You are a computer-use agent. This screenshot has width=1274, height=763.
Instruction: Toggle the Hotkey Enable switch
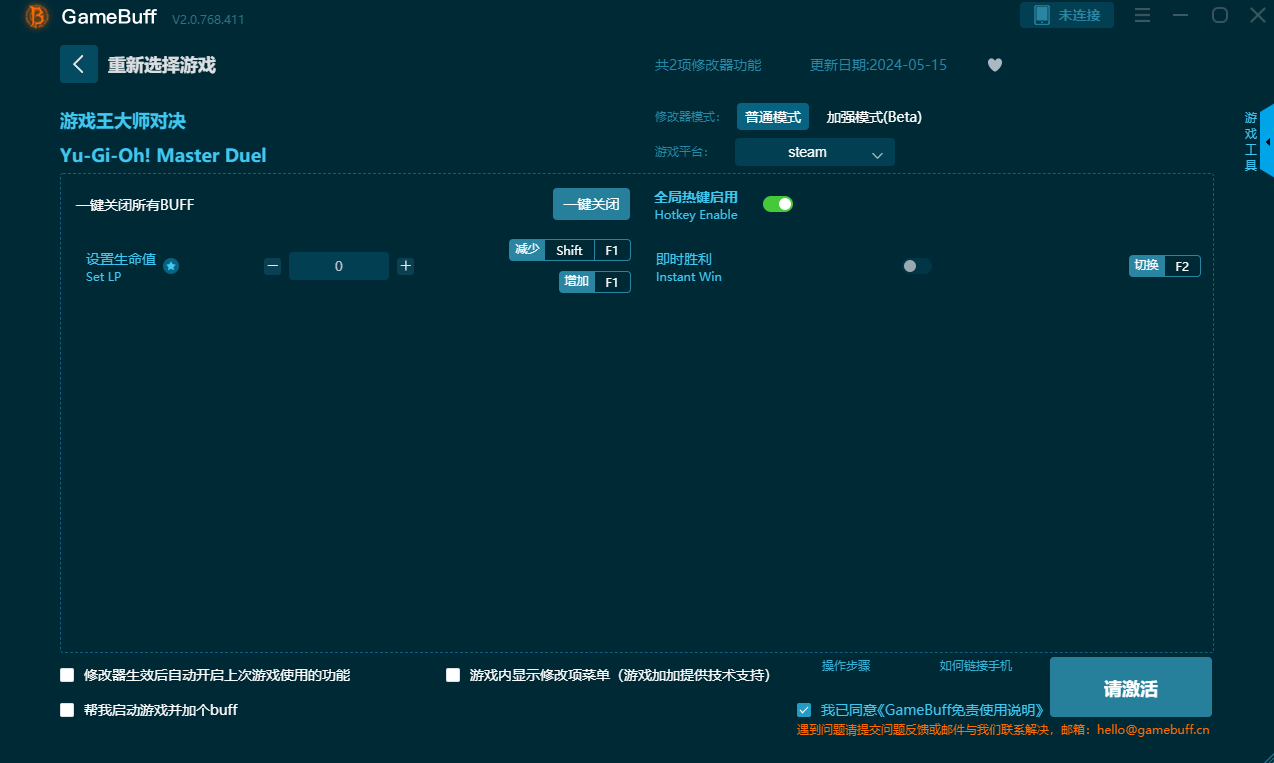point(778,204)
